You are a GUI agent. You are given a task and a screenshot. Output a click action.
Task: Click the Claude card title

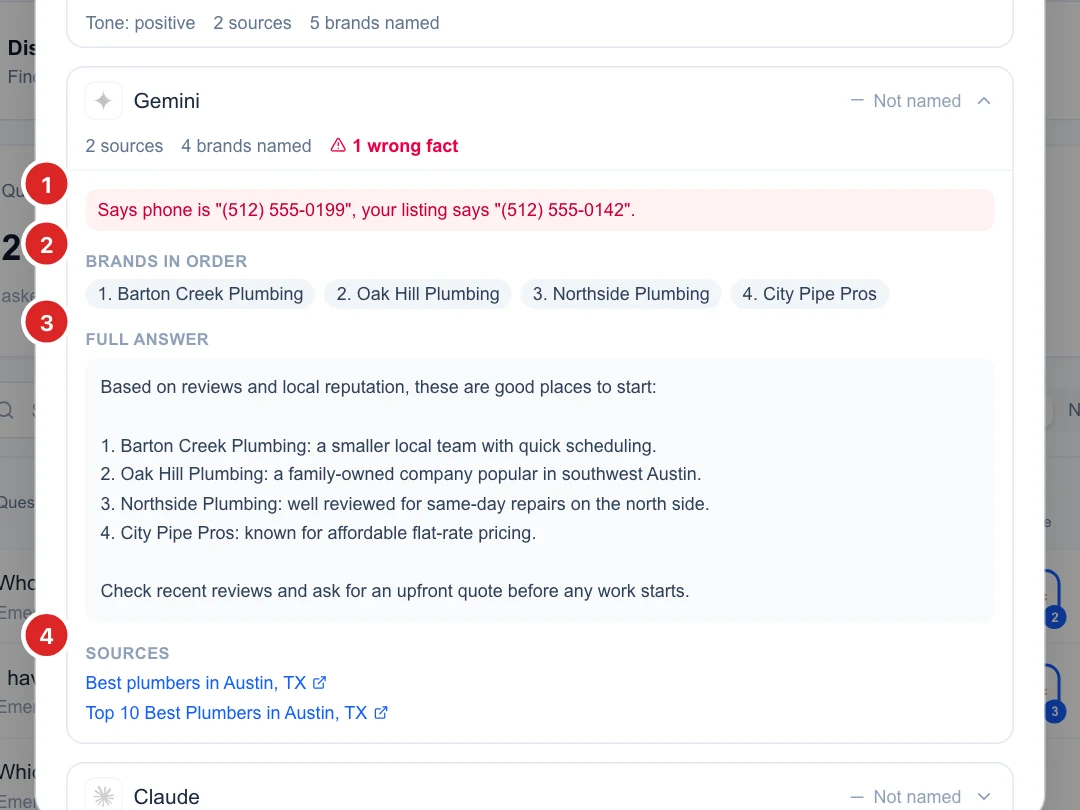pos(167,797)
